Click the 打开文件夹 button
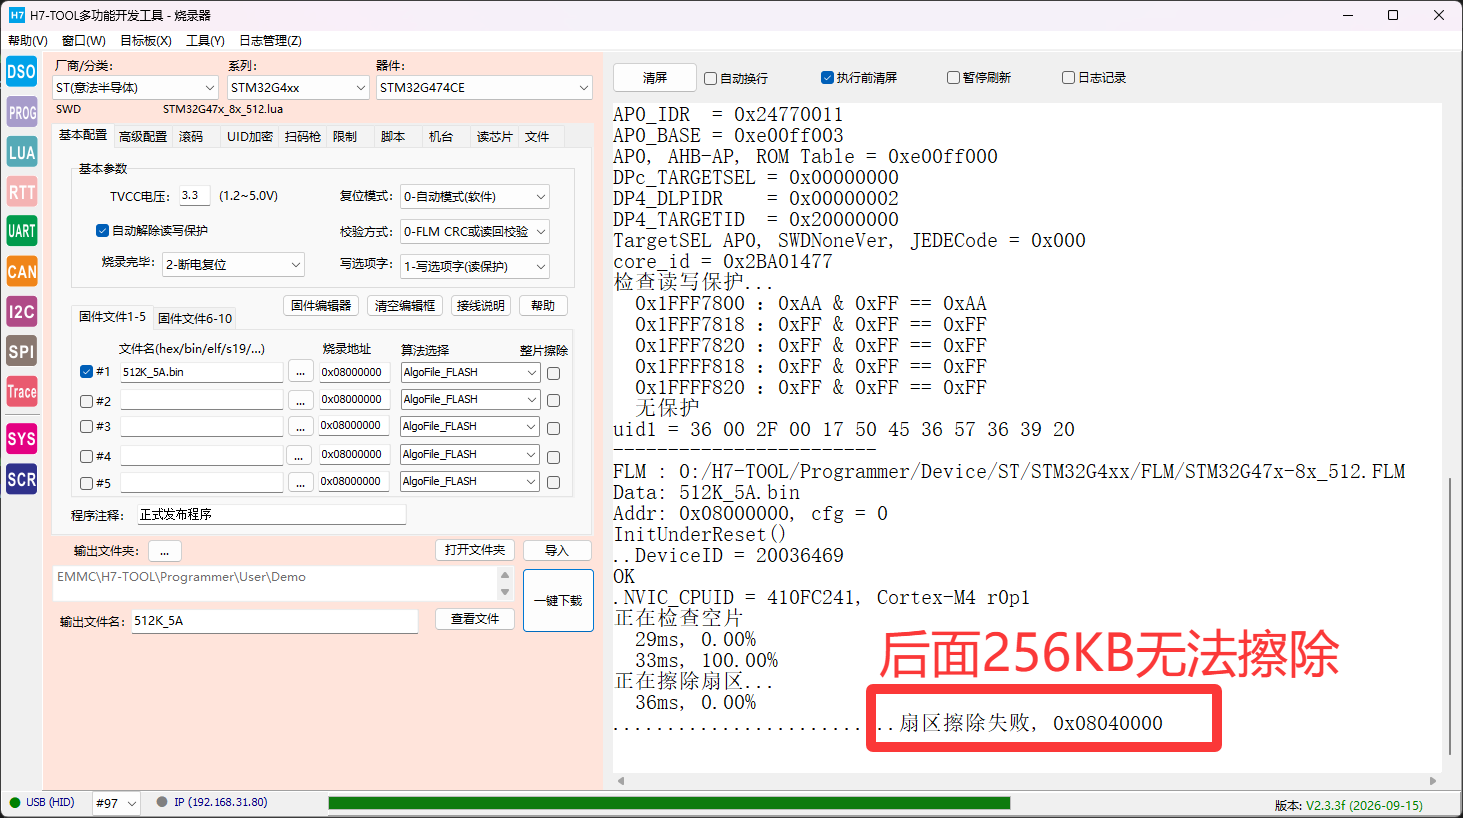 (475, 550)
